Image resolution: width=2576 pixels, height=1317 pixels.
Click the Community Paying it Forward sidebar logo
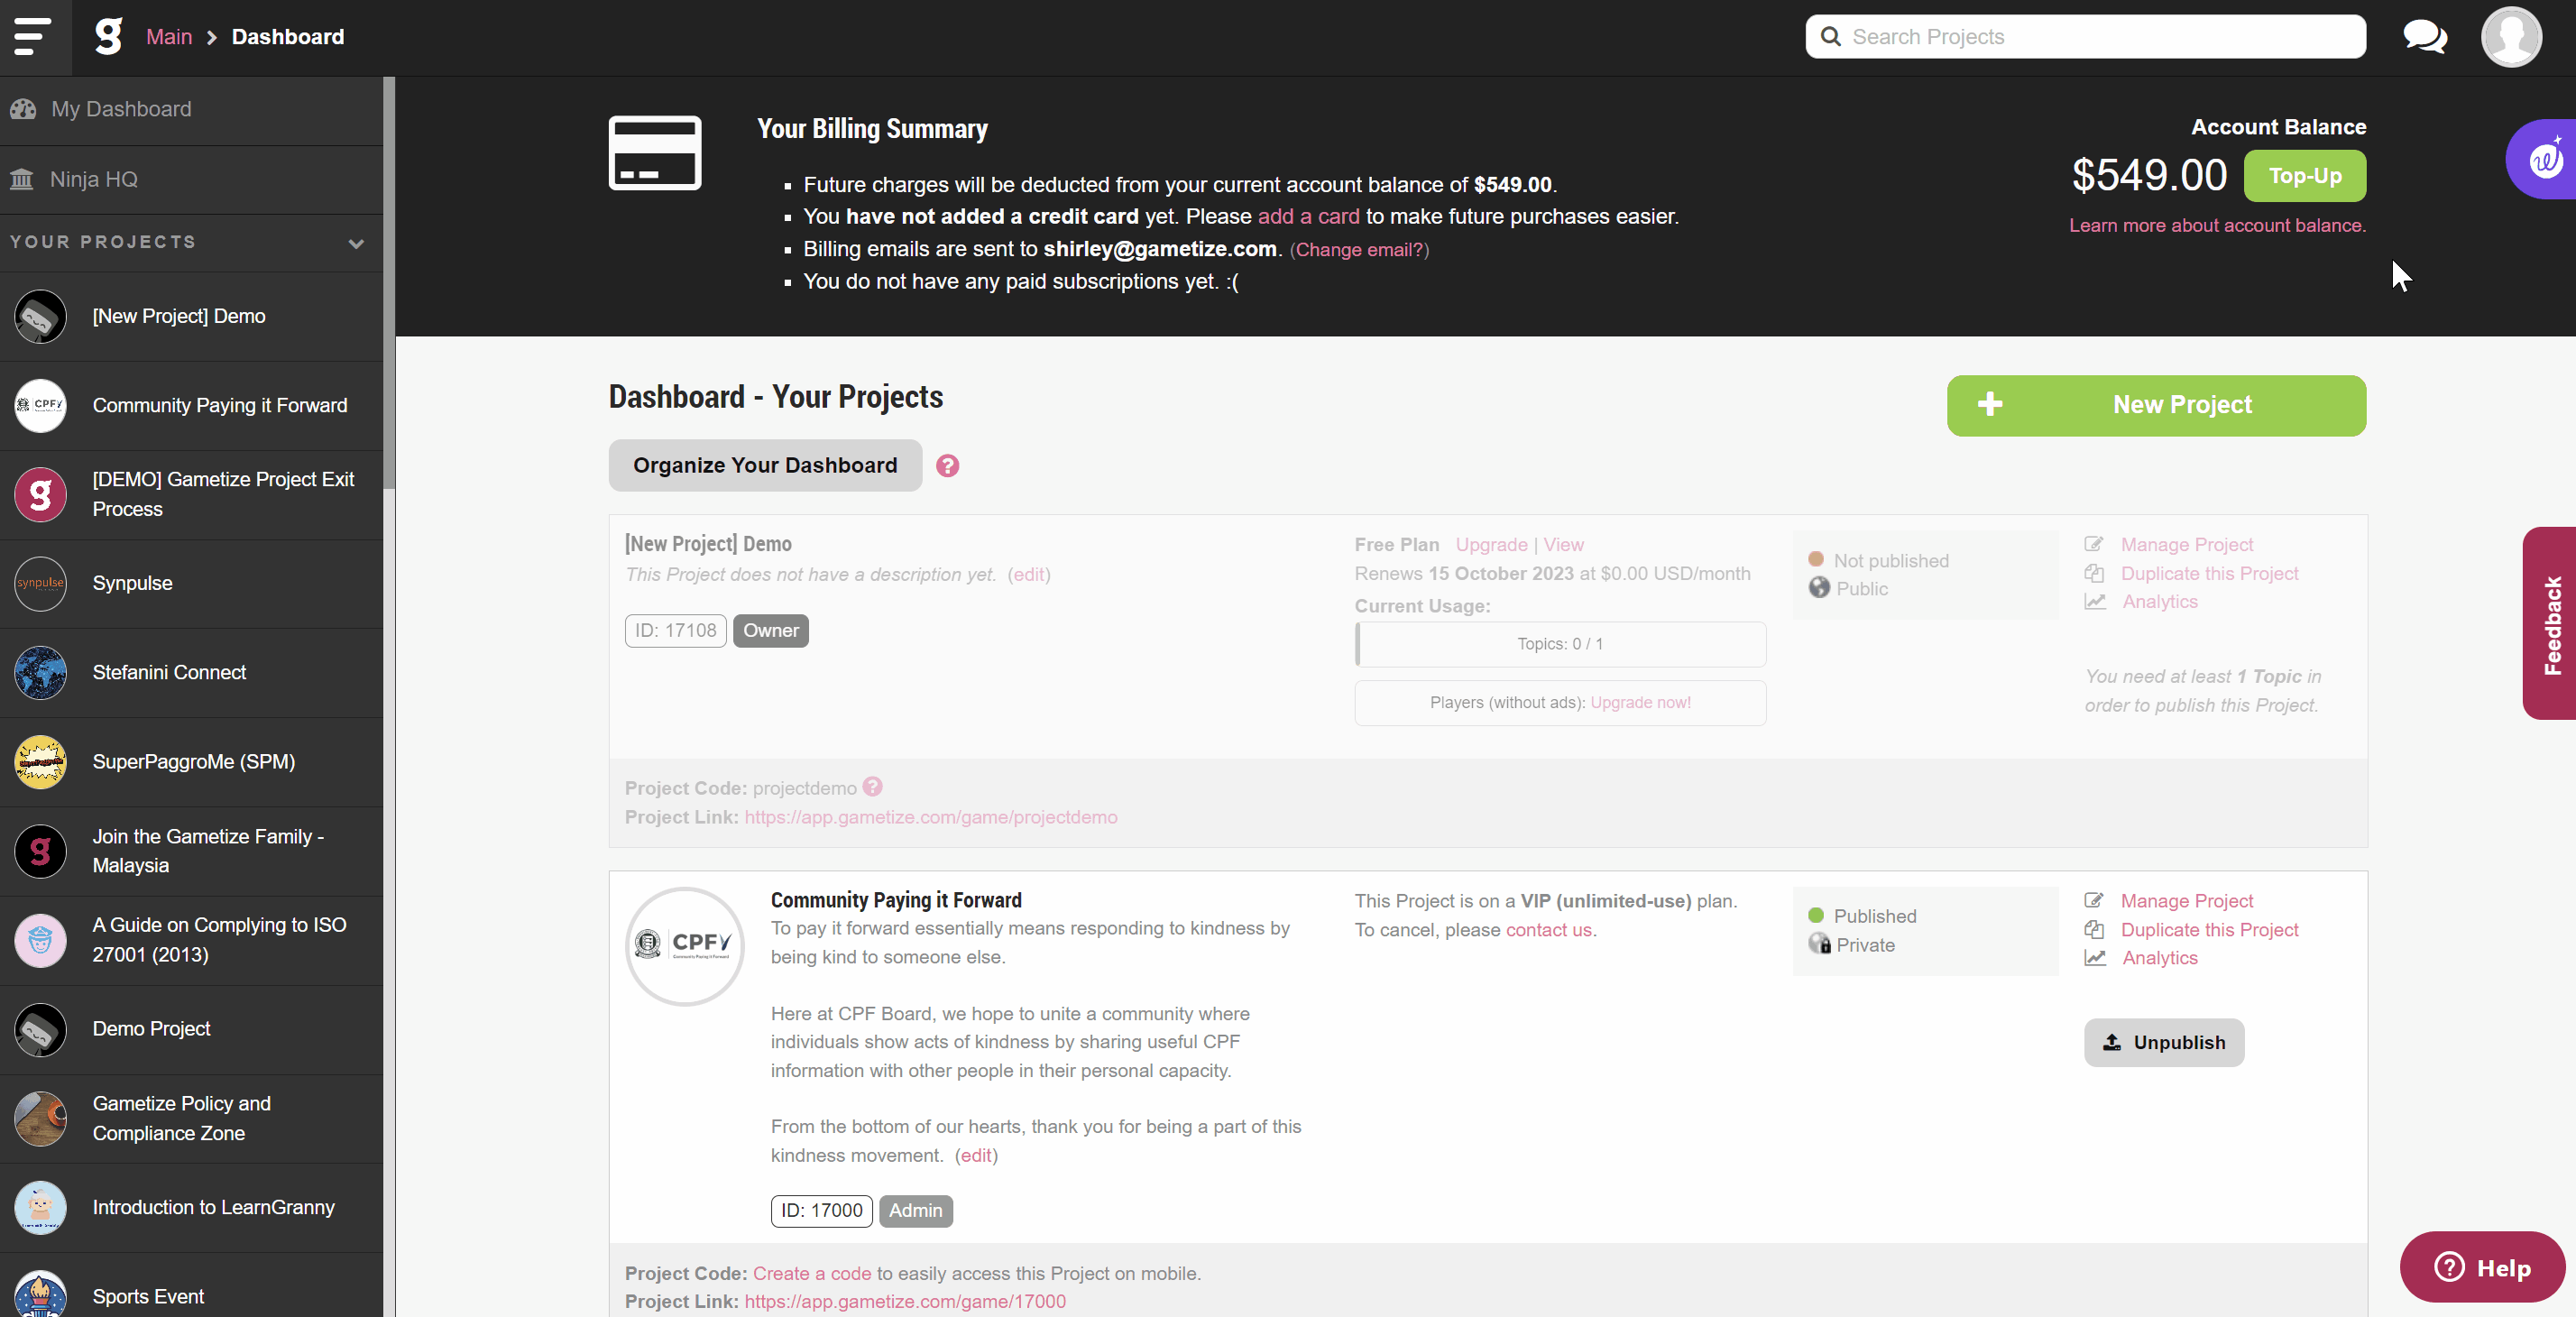coord(40,406)
